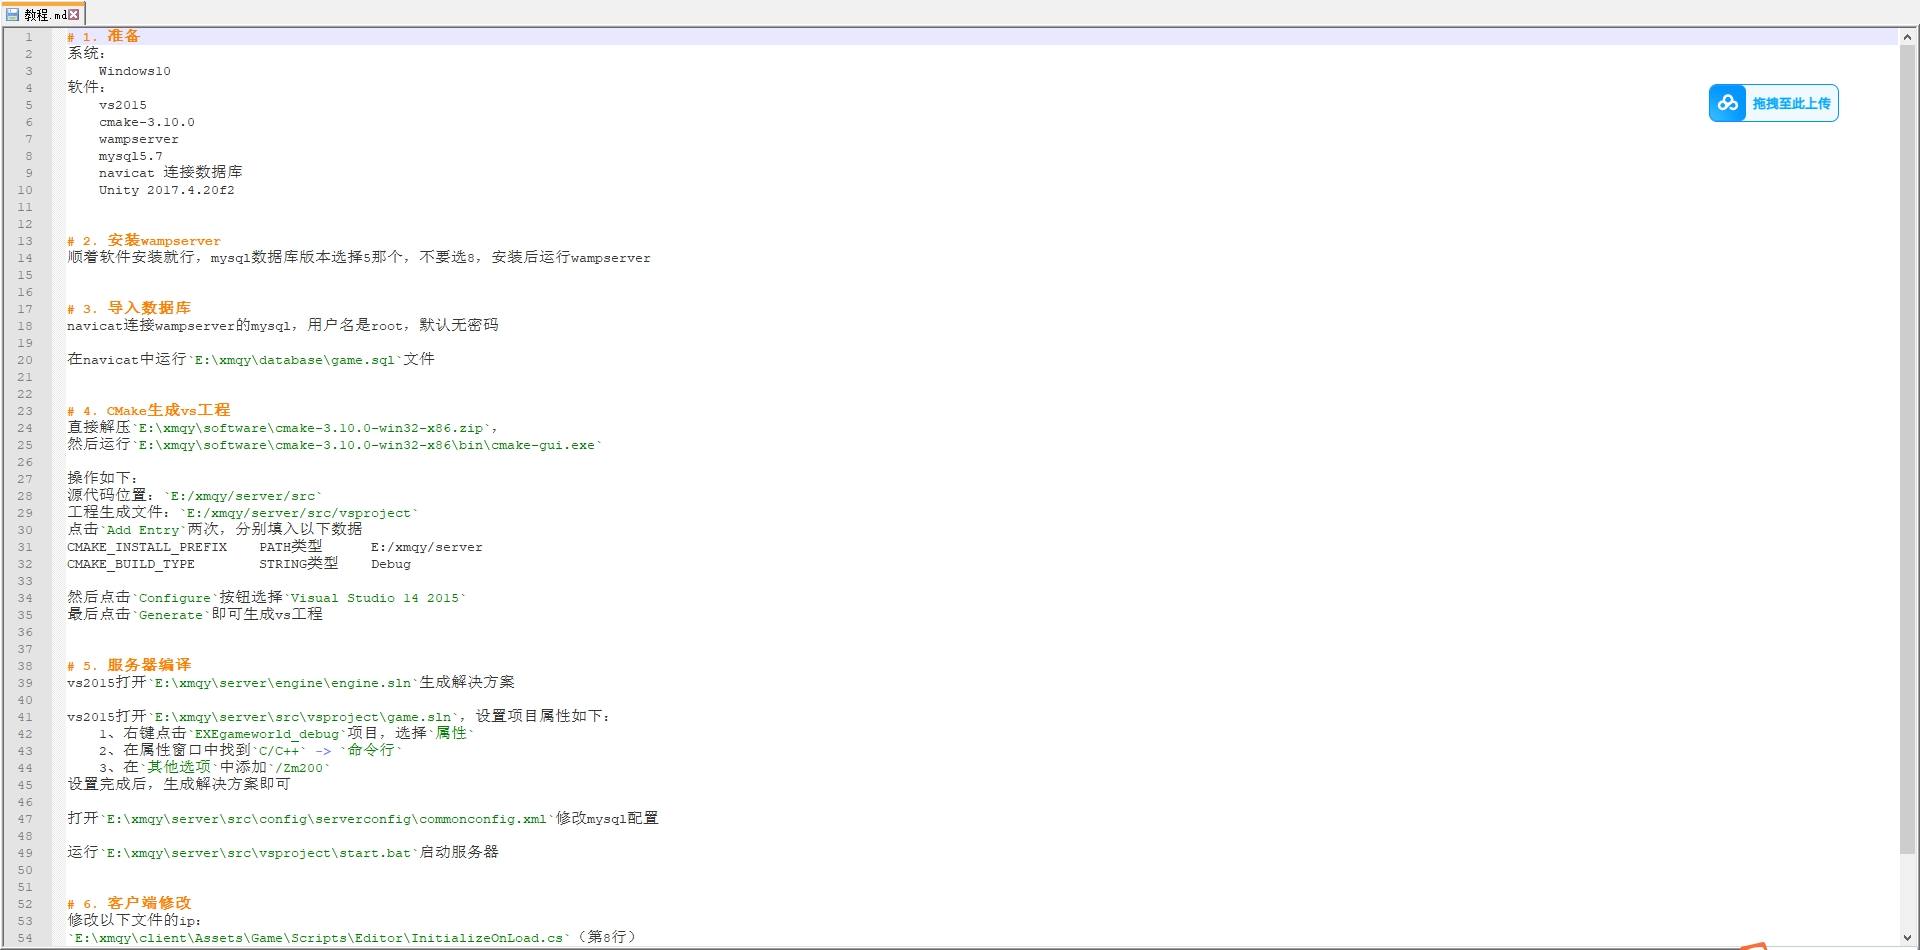1920x950 pixels.
Task: Switch to the 教程.md document tab
Action: pyautogui.click(x=43, y=14)
